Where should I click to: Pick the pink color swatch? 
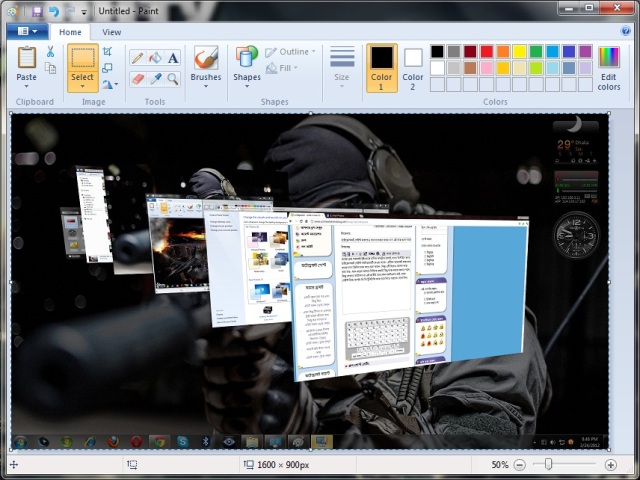click(487, 68)
